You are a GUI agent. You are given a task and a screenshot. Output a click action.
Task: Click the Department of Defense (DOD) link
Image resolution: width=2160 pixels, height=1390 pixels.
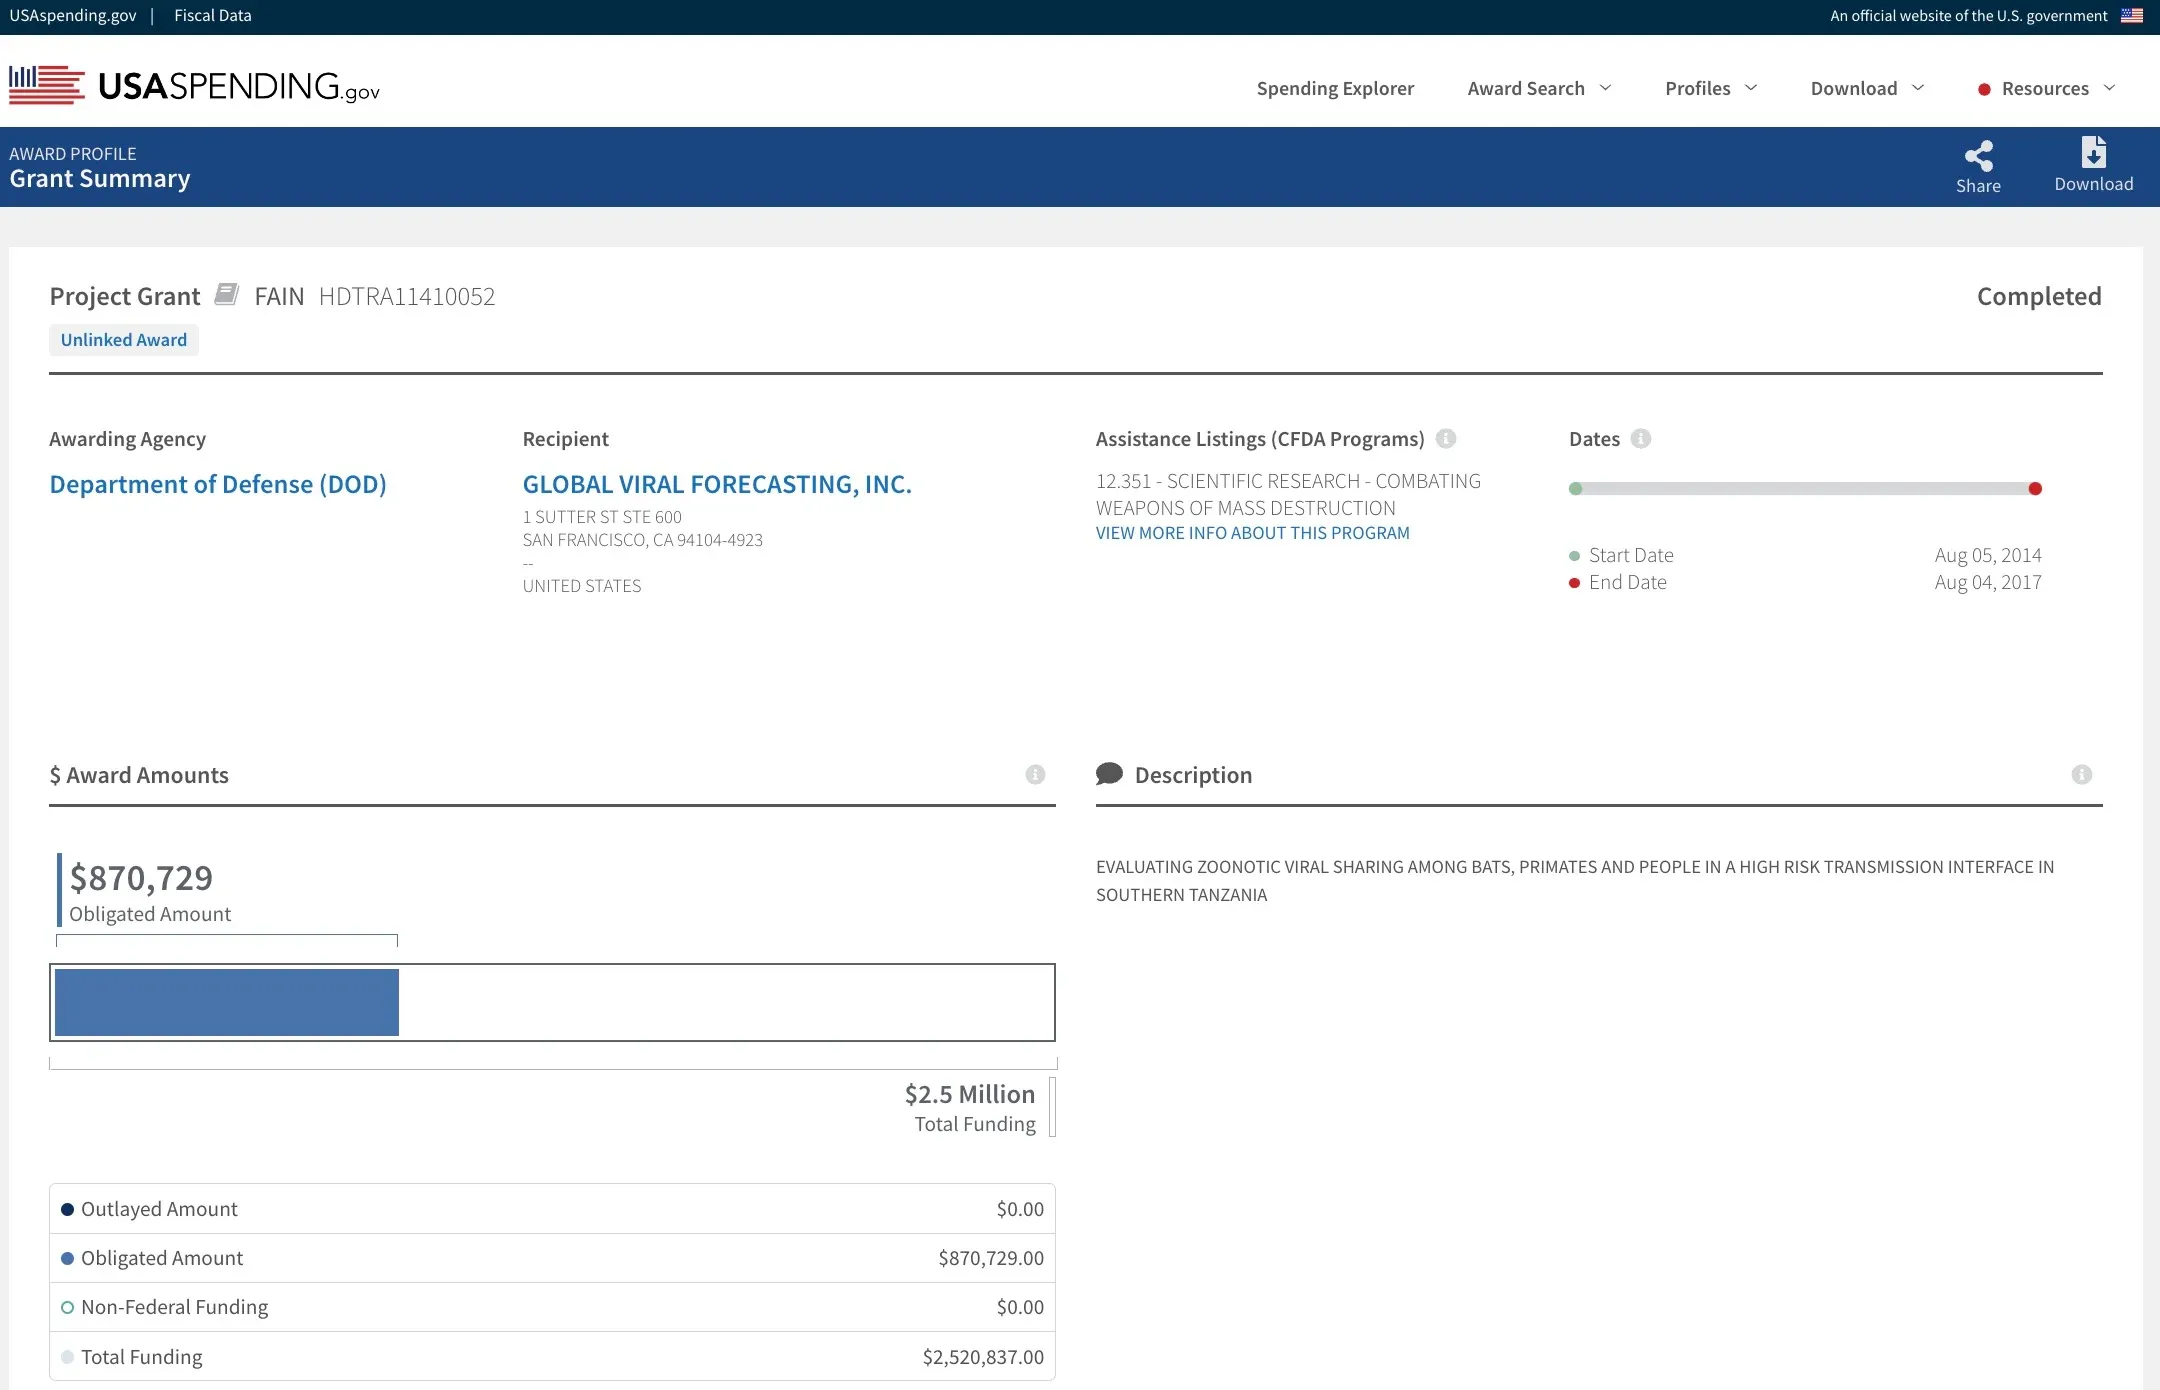(x=217, y=483)
